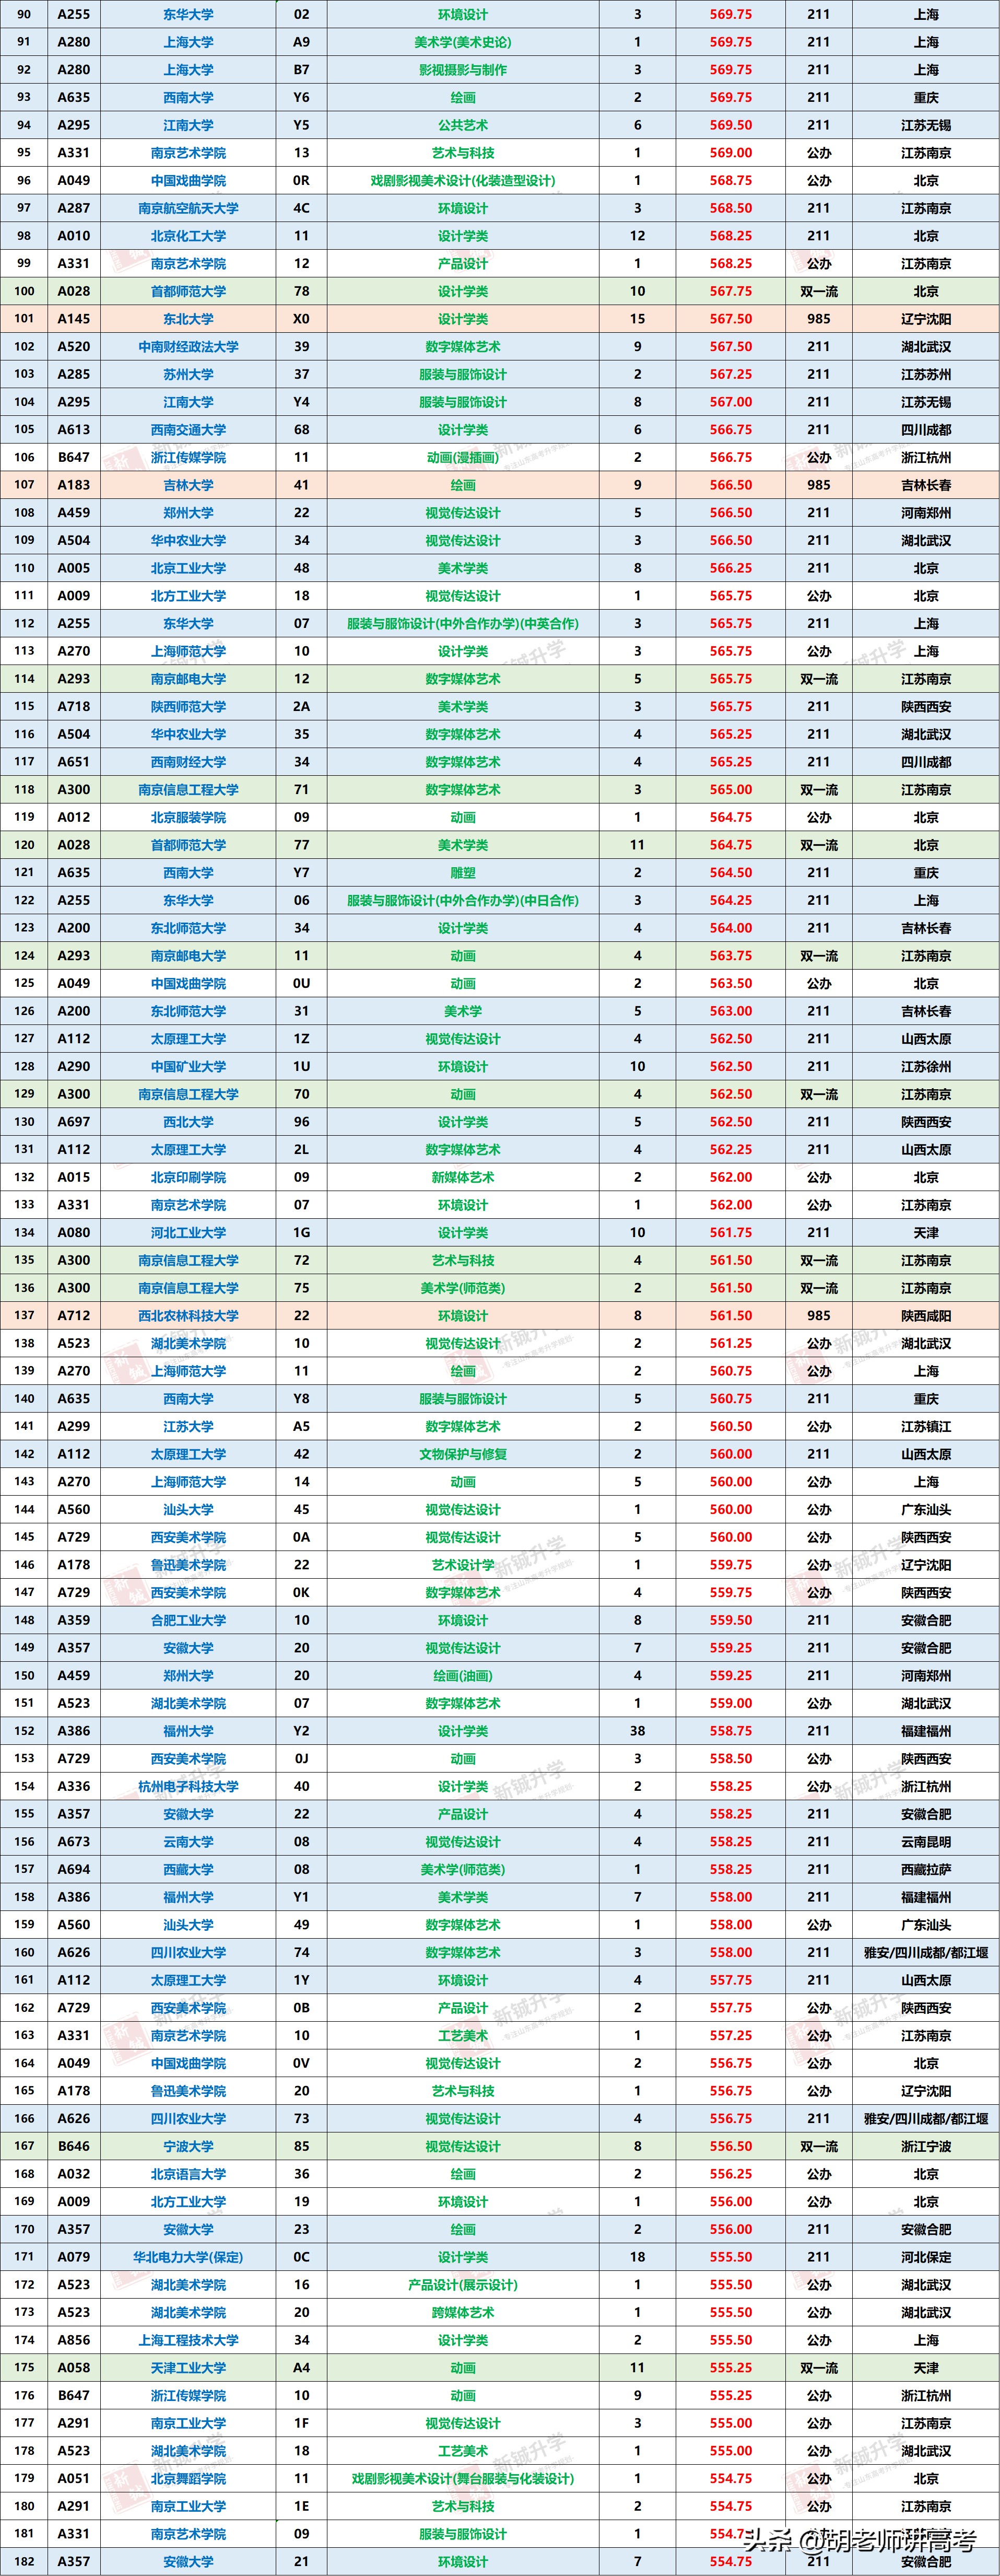Image resolution: width=1000 pixels, height=2576 pixels.
Task: Click the 中日合作 clothing design major
Action: point(462,900)
